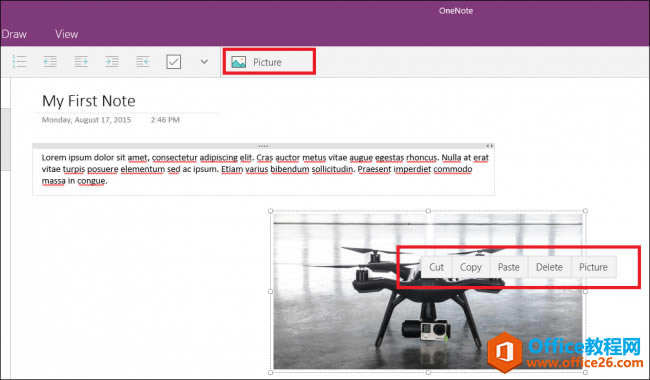Choose Copy in the context menu

click(471, 267)
